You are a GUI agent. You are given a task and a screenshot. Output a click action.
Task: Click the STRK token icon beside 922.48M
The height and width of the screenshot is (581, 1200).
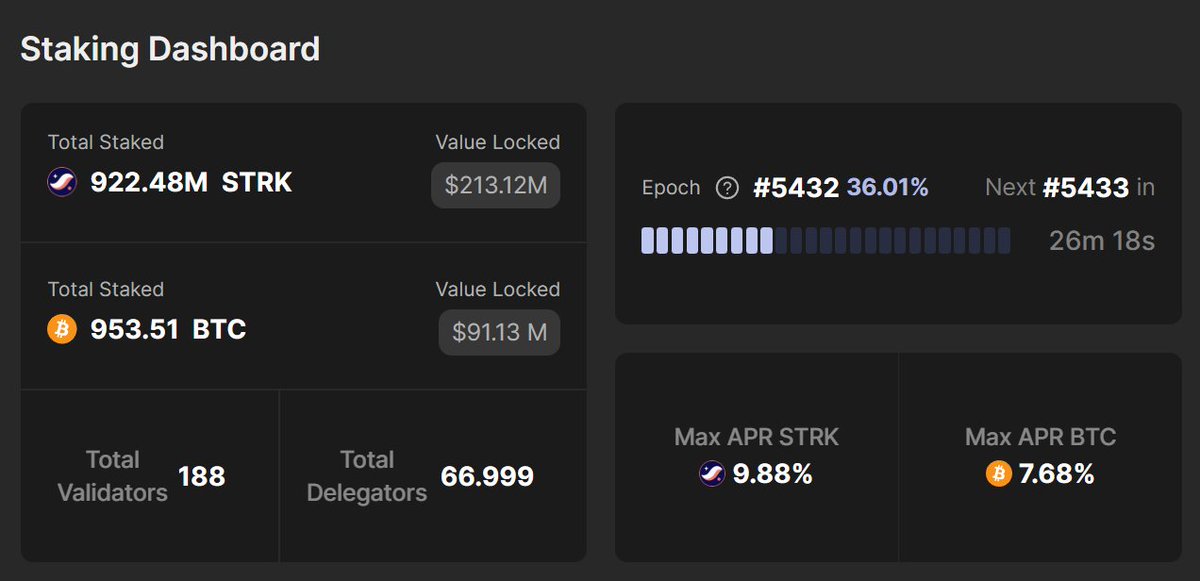62,183
